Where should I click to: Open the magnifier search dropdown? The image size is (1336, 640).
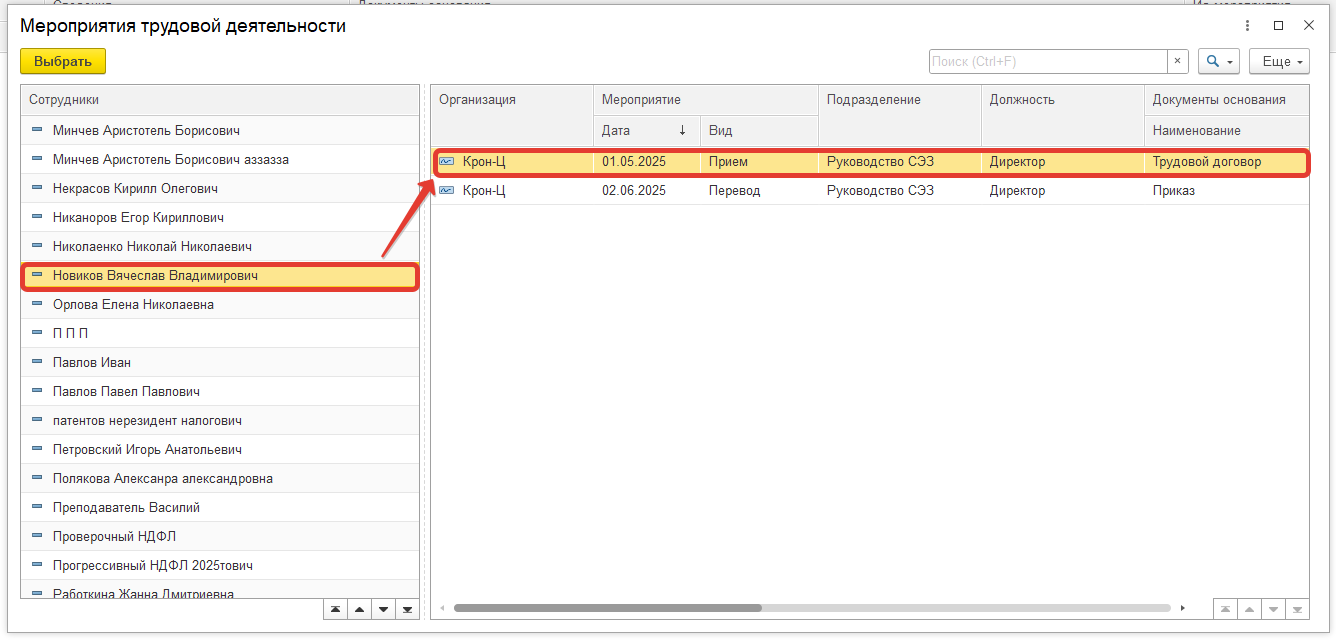[1218, 61]
